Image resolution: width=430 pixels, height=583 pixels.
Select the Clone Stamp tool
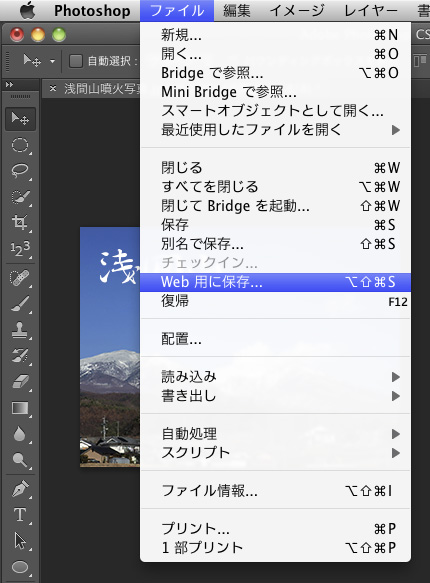(x=20, y=329)
